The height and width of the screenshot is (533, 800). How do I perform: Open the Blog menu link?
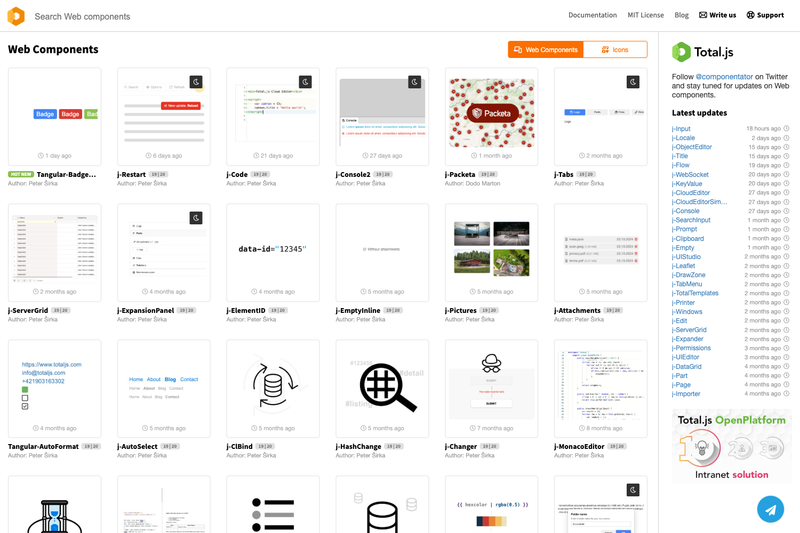tap(681, 15)
